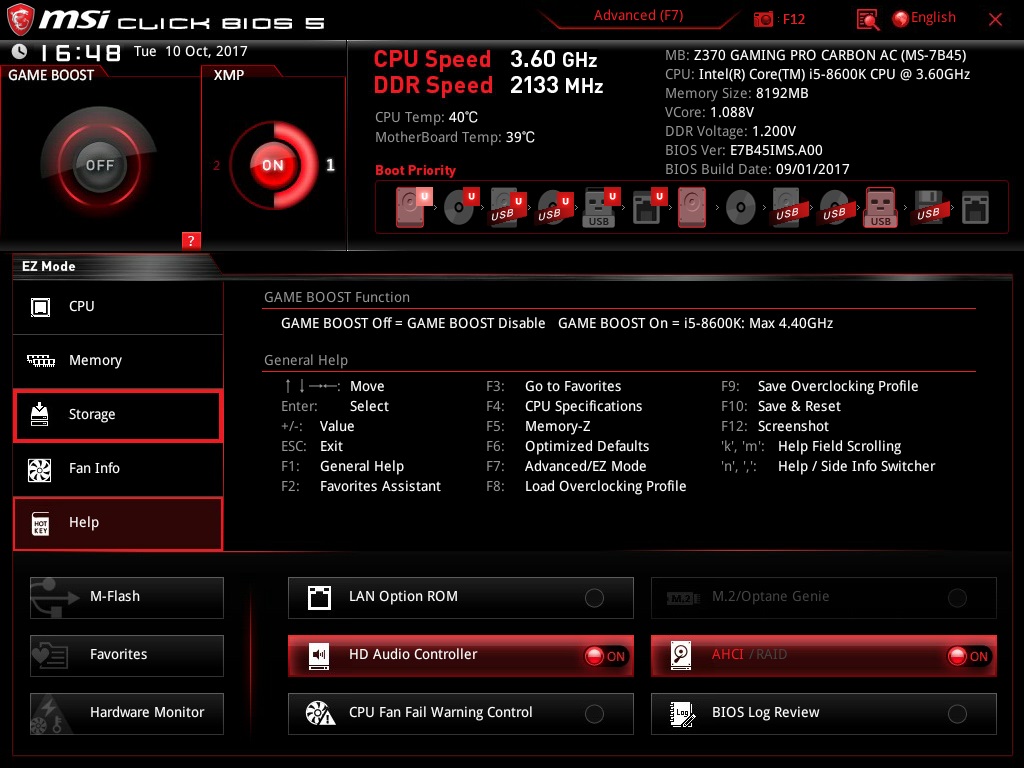Select XMP profile 1
1024x768 pixels.
(x=330, y=165)
